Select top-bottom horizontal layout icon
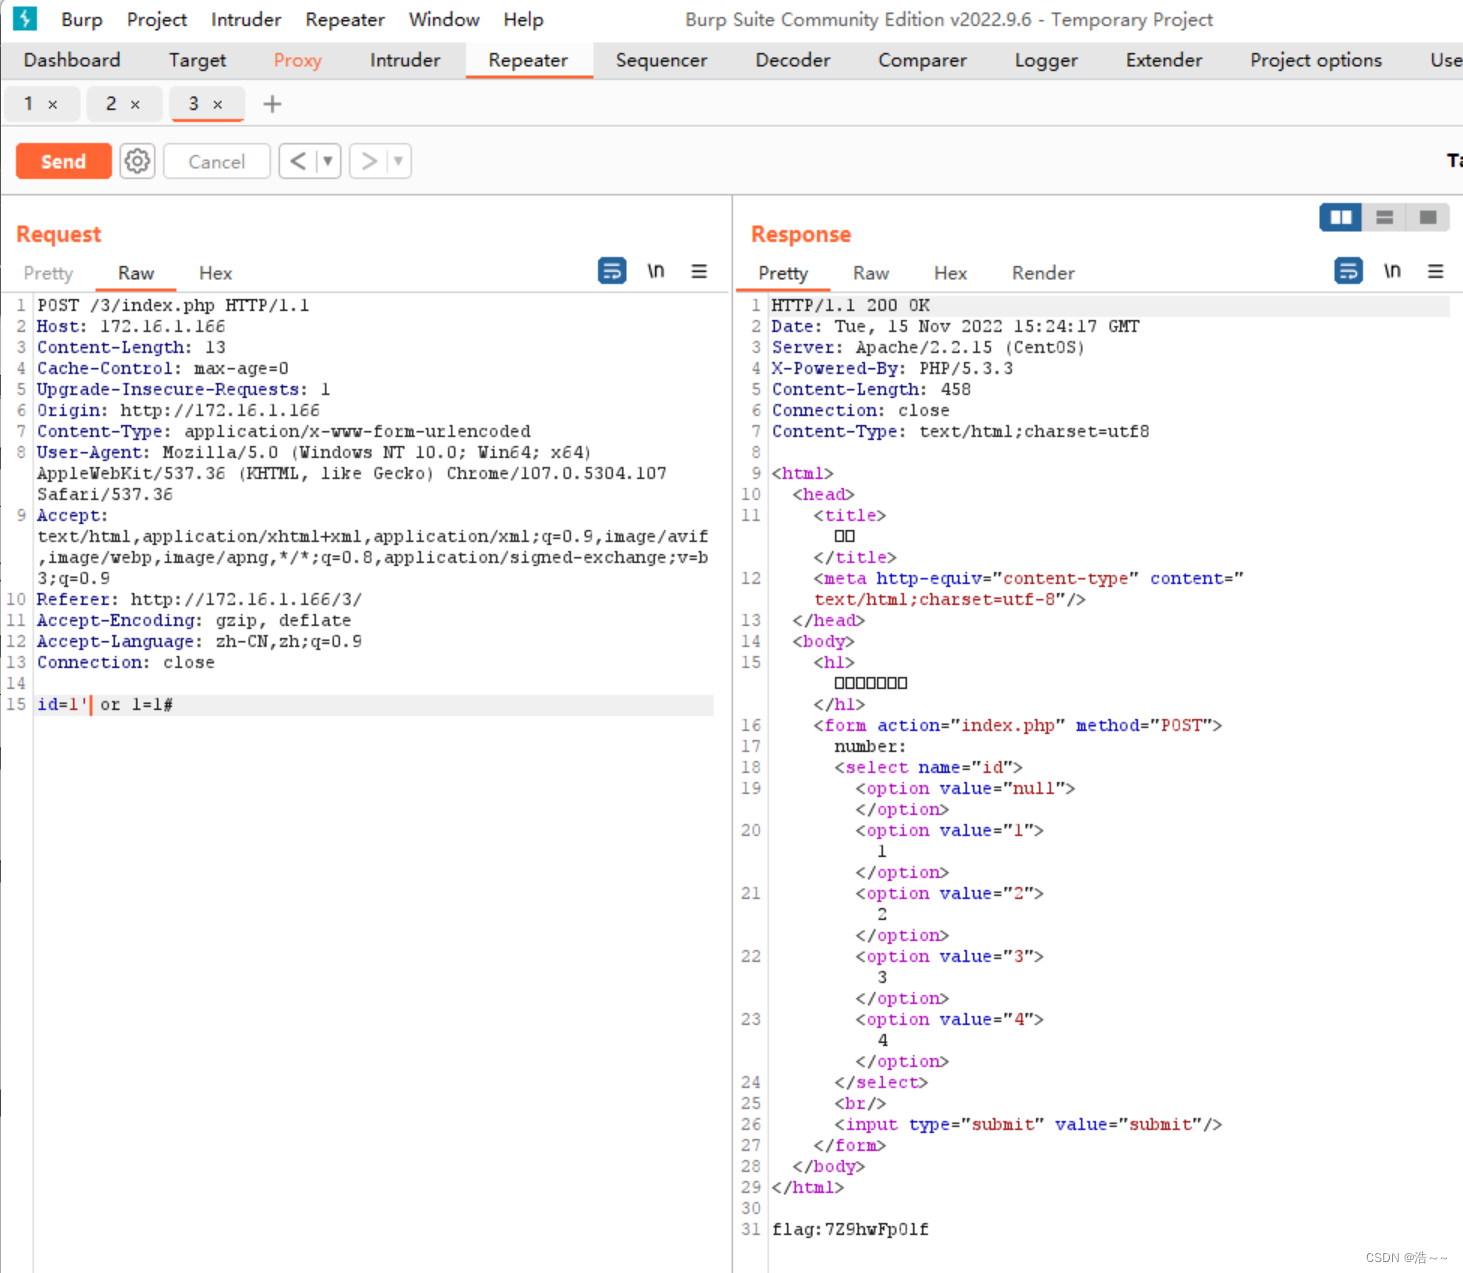The width and height of the screenshot is (1463, 1273). point(1384,217)
